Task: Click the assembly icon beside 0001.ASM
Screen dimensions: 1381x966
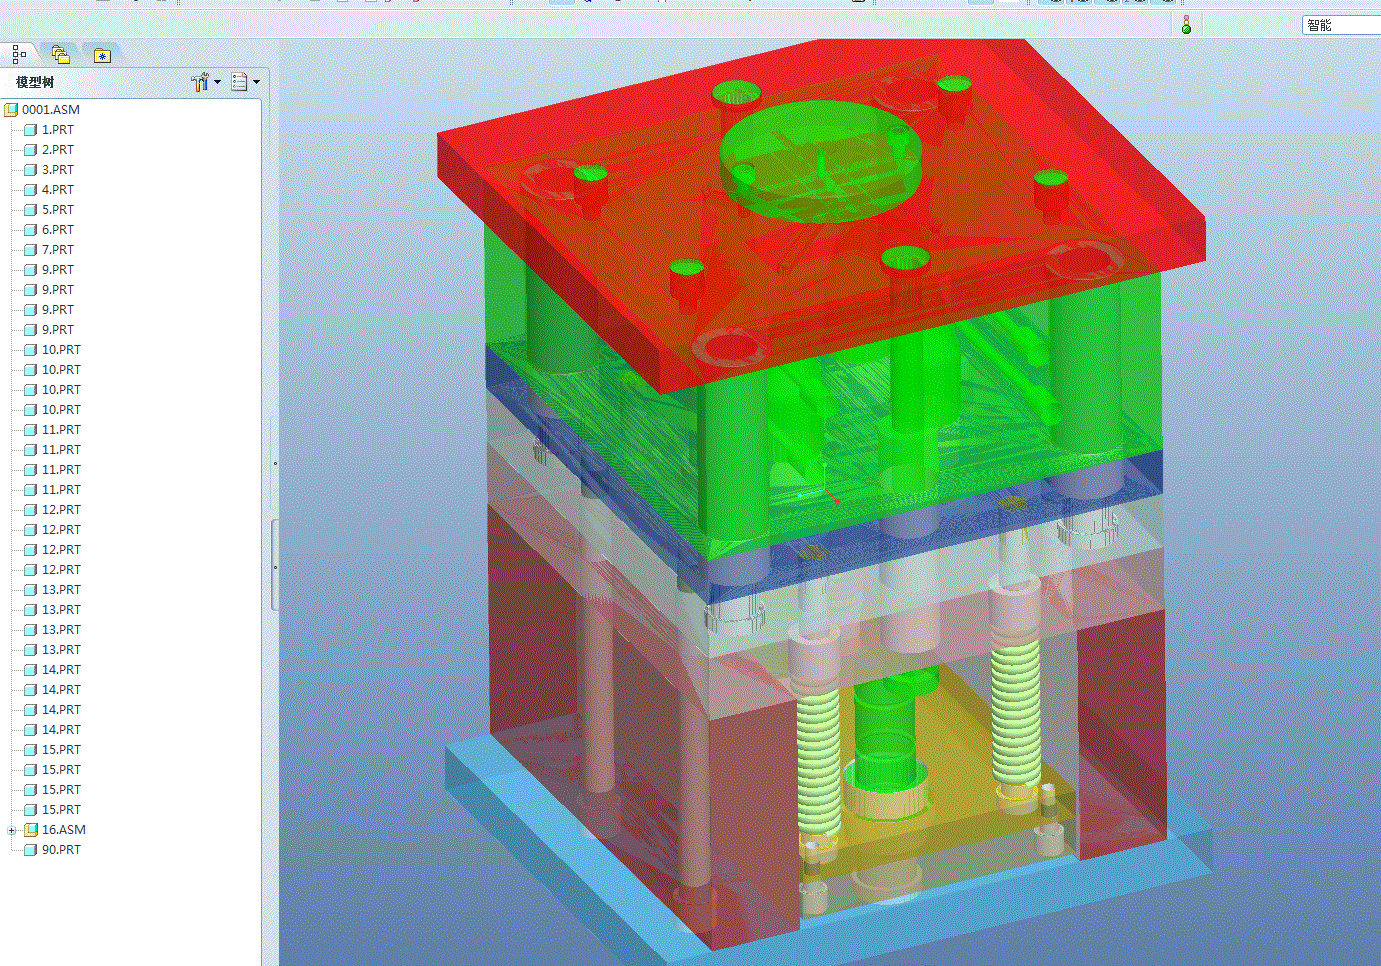Action: (11, 110)
